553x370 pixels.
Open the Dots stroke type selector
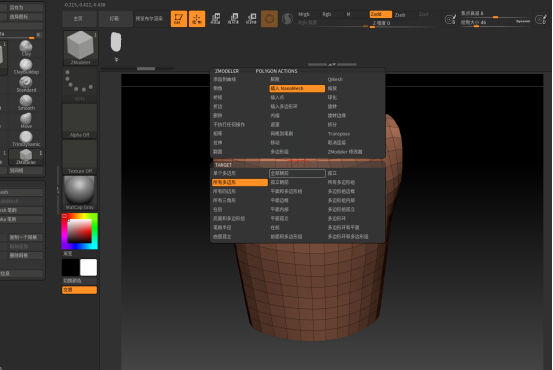pyautogui.click(x=80, y=85)
